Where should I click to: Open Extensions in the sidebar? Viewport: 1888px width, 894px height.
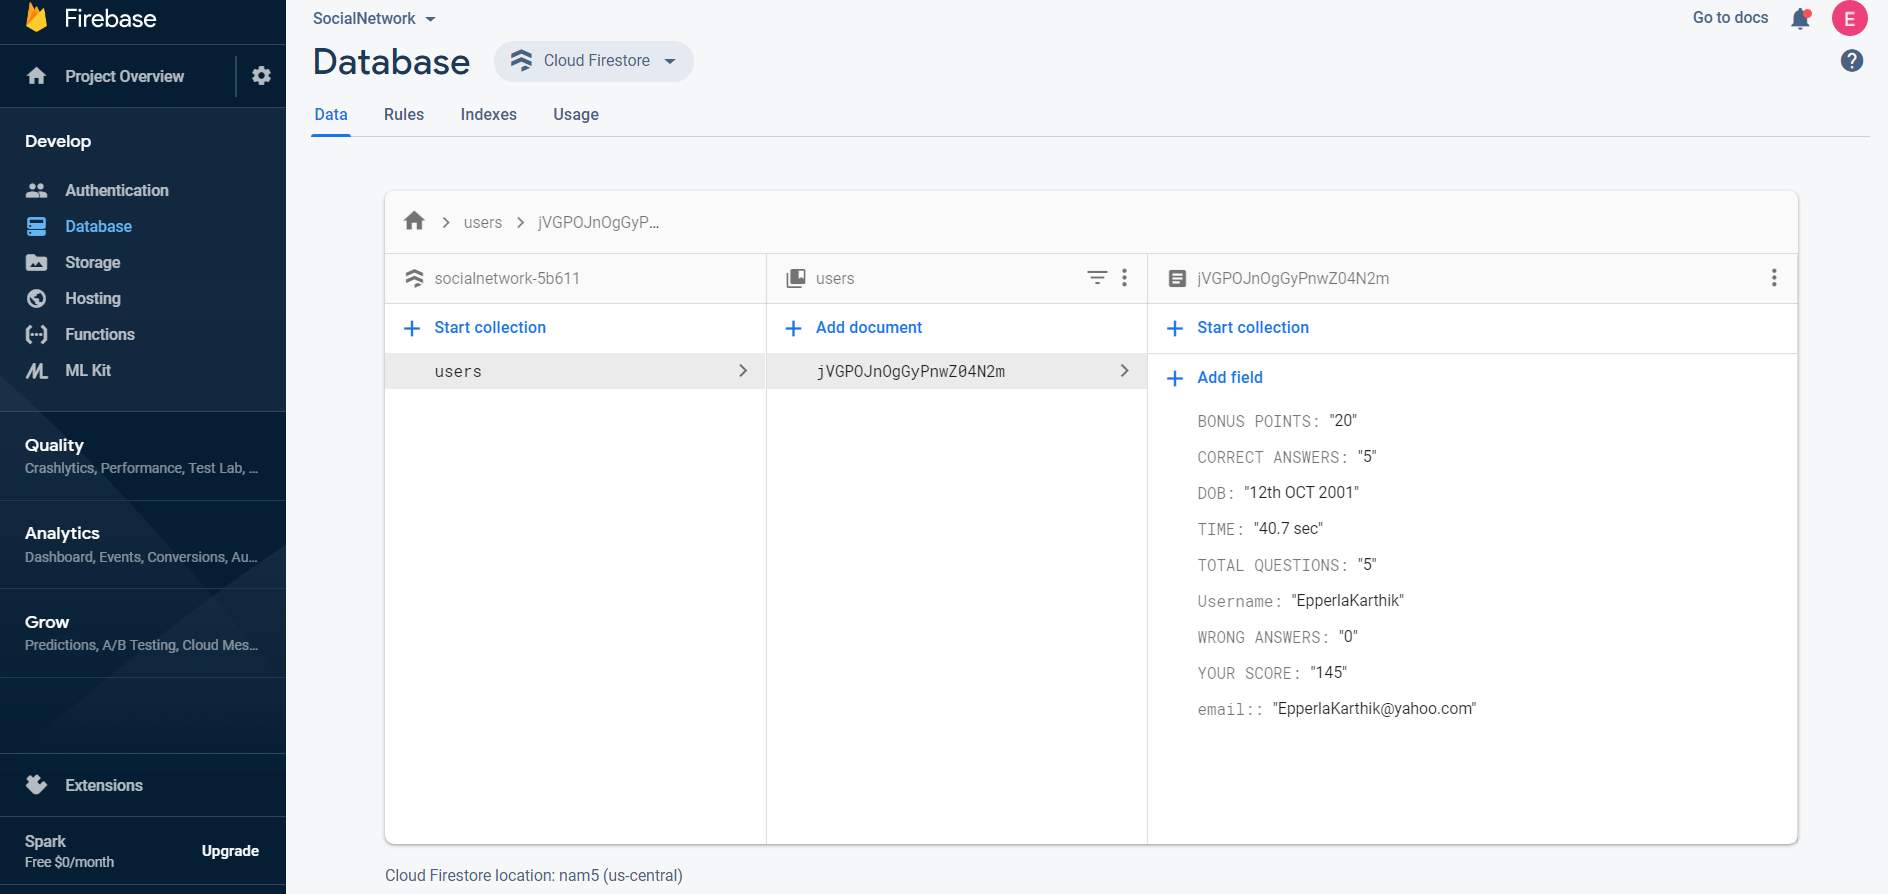point(104,785)
